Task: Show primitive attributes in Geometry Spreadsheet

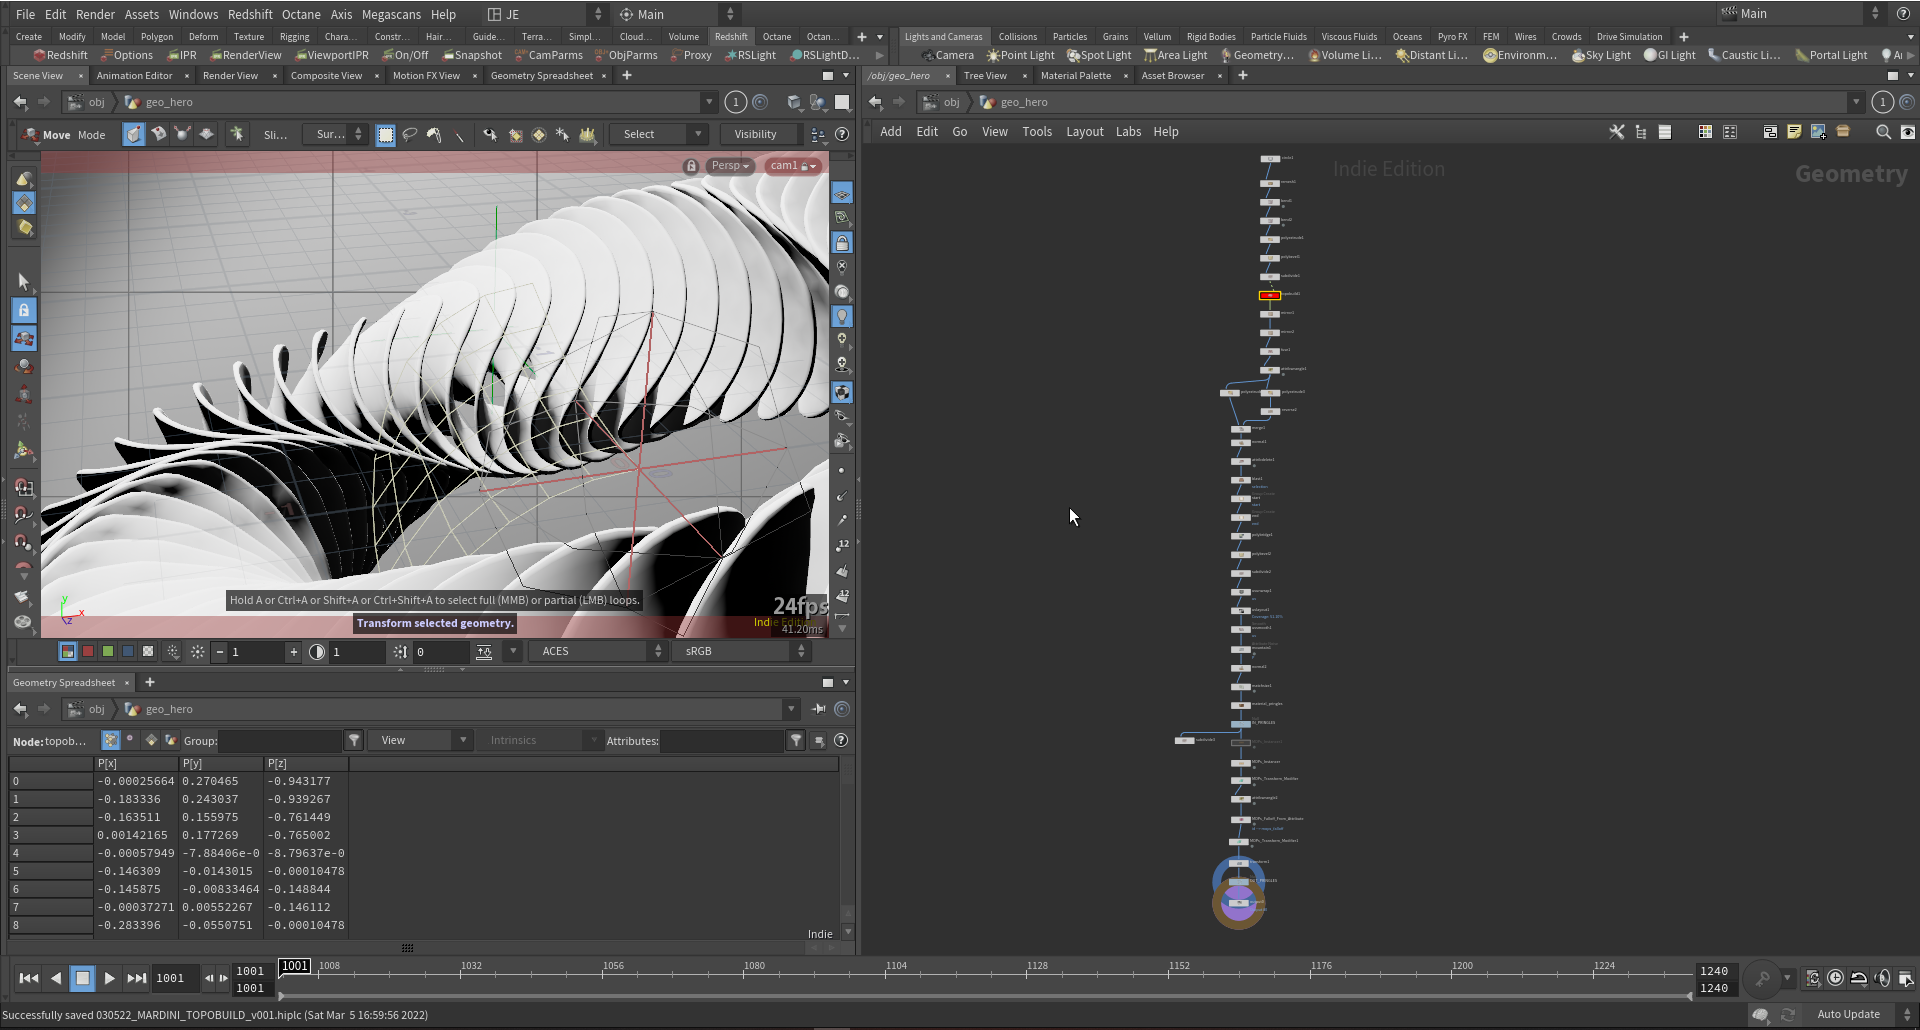Action: 151,741
